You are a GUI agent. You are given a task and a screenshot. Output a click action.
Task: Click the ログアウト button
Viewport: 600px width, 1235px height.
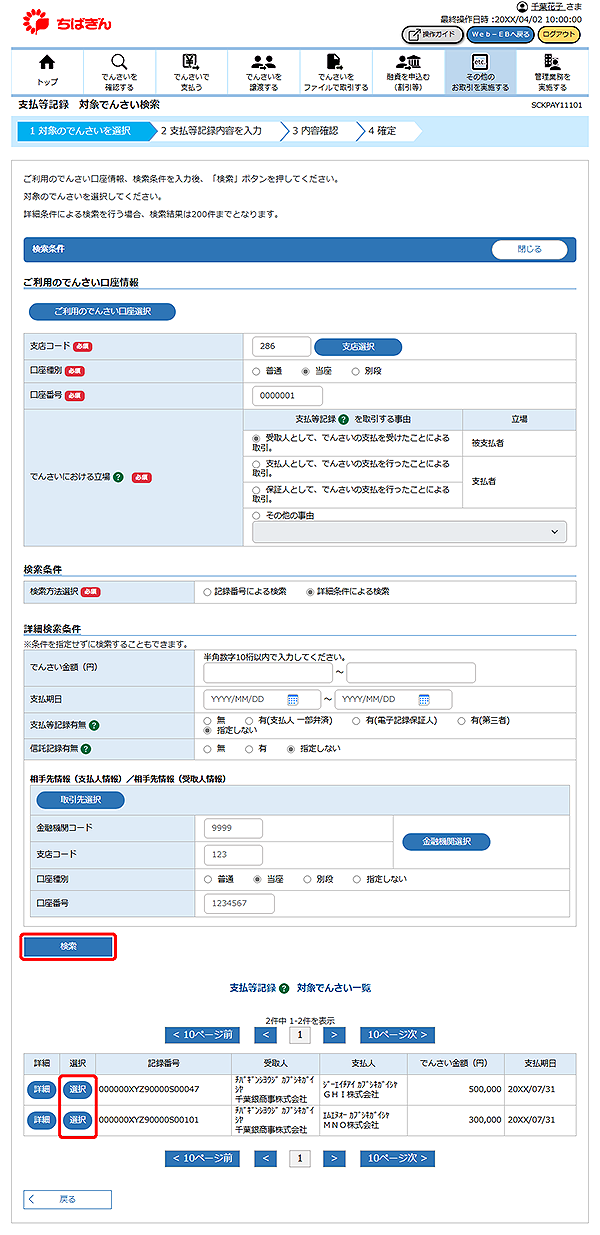click(x=559, y=35)
